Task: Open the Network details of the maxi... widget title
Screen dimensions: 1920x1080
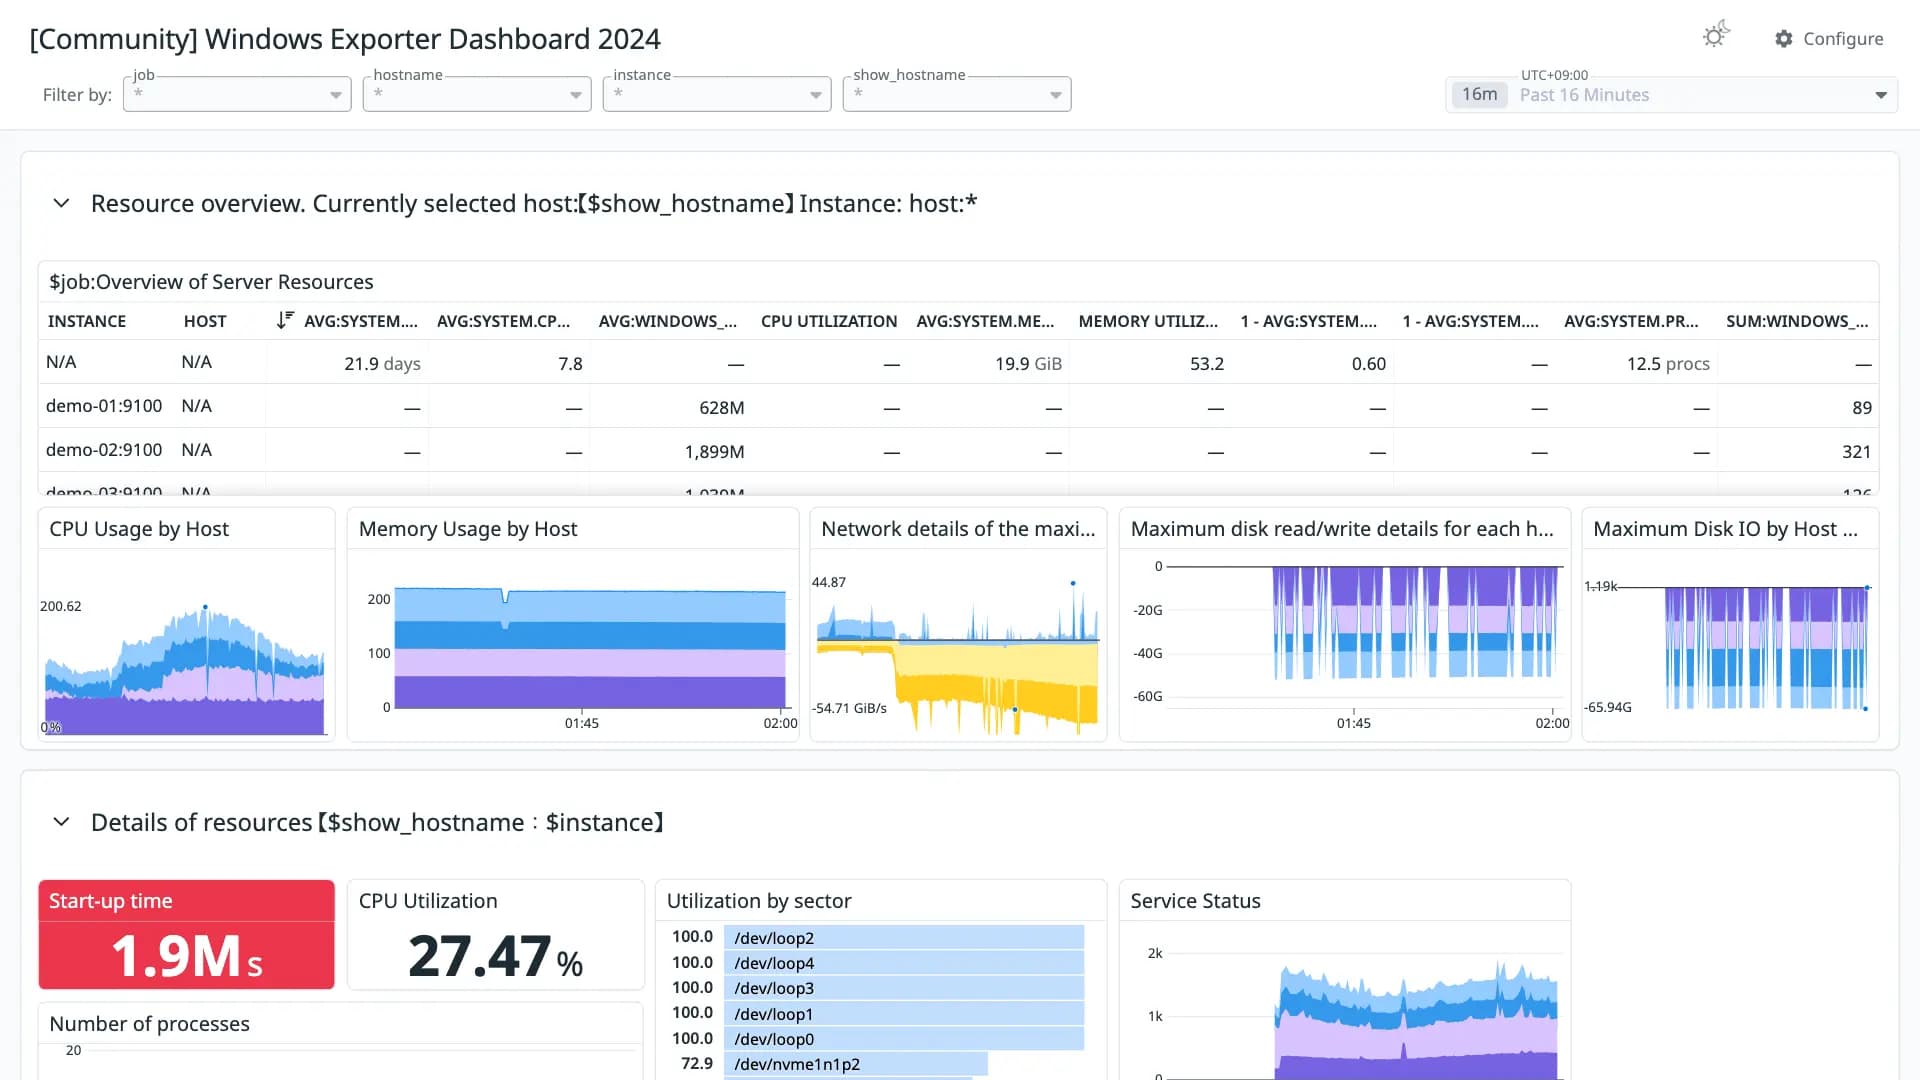Action: coord(958,529)
